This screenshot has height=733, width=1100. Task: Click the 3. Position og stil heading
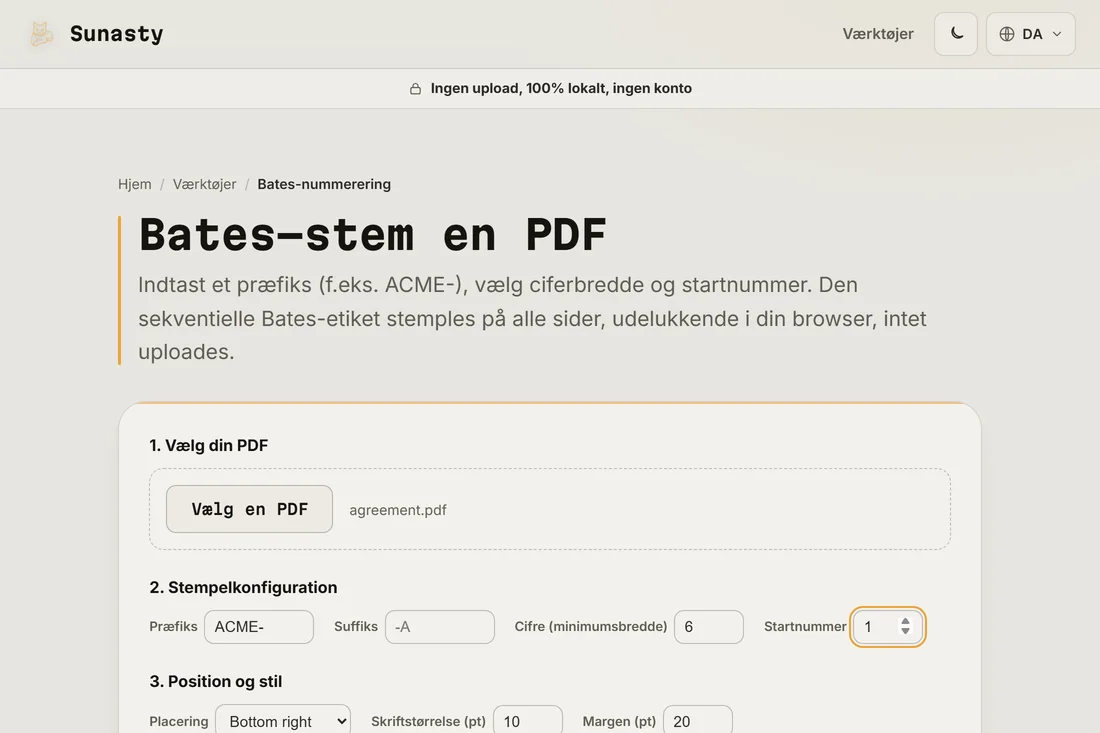click(x=215, y=681)
